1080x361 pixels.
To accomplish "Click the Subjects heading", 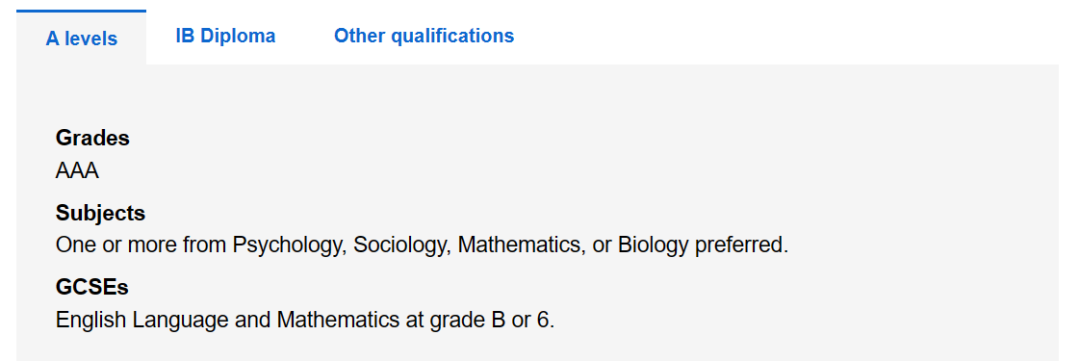I will (101, 213).
